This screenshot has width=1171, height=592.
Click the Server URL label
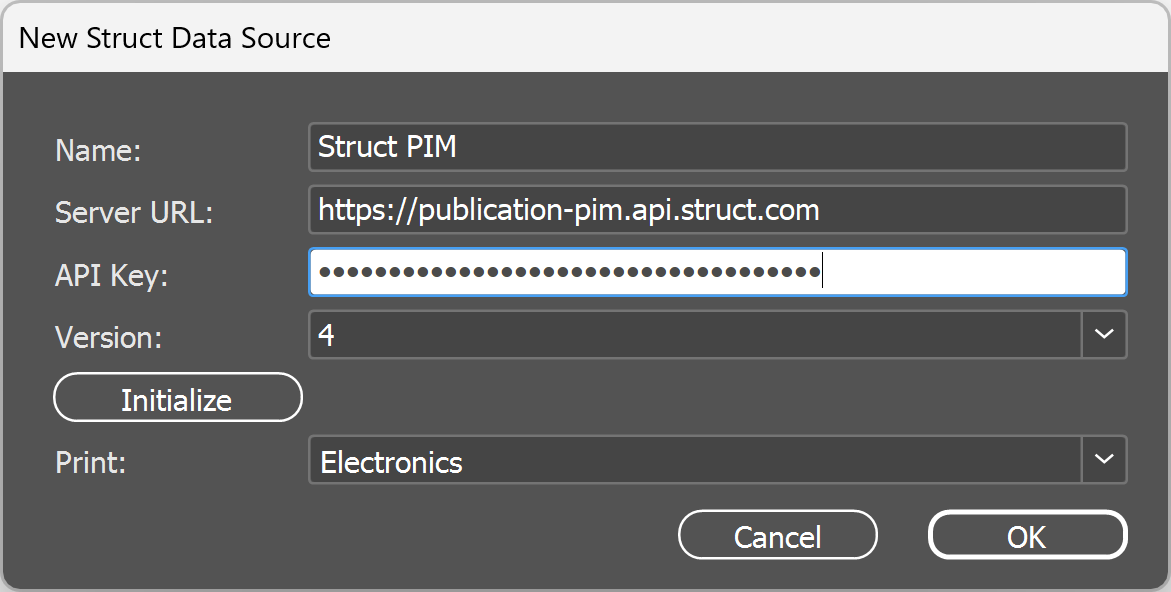134,212
